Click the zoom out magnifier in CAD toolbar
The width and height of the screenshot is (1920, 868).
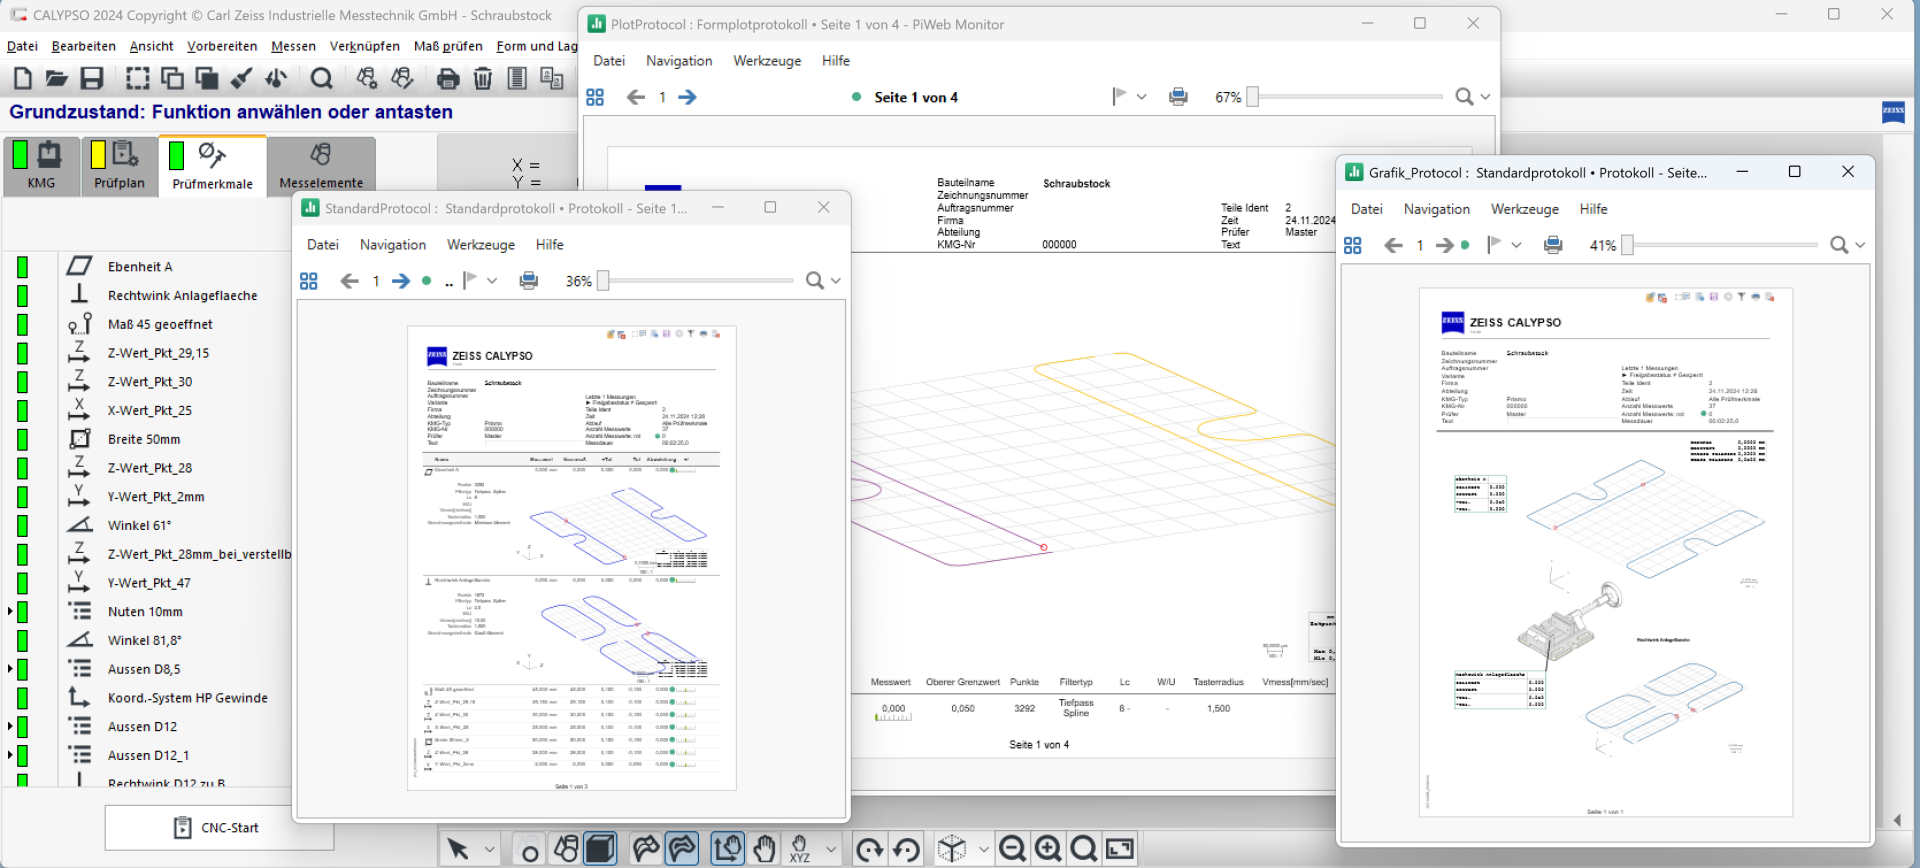click(x=1012, y=849)
